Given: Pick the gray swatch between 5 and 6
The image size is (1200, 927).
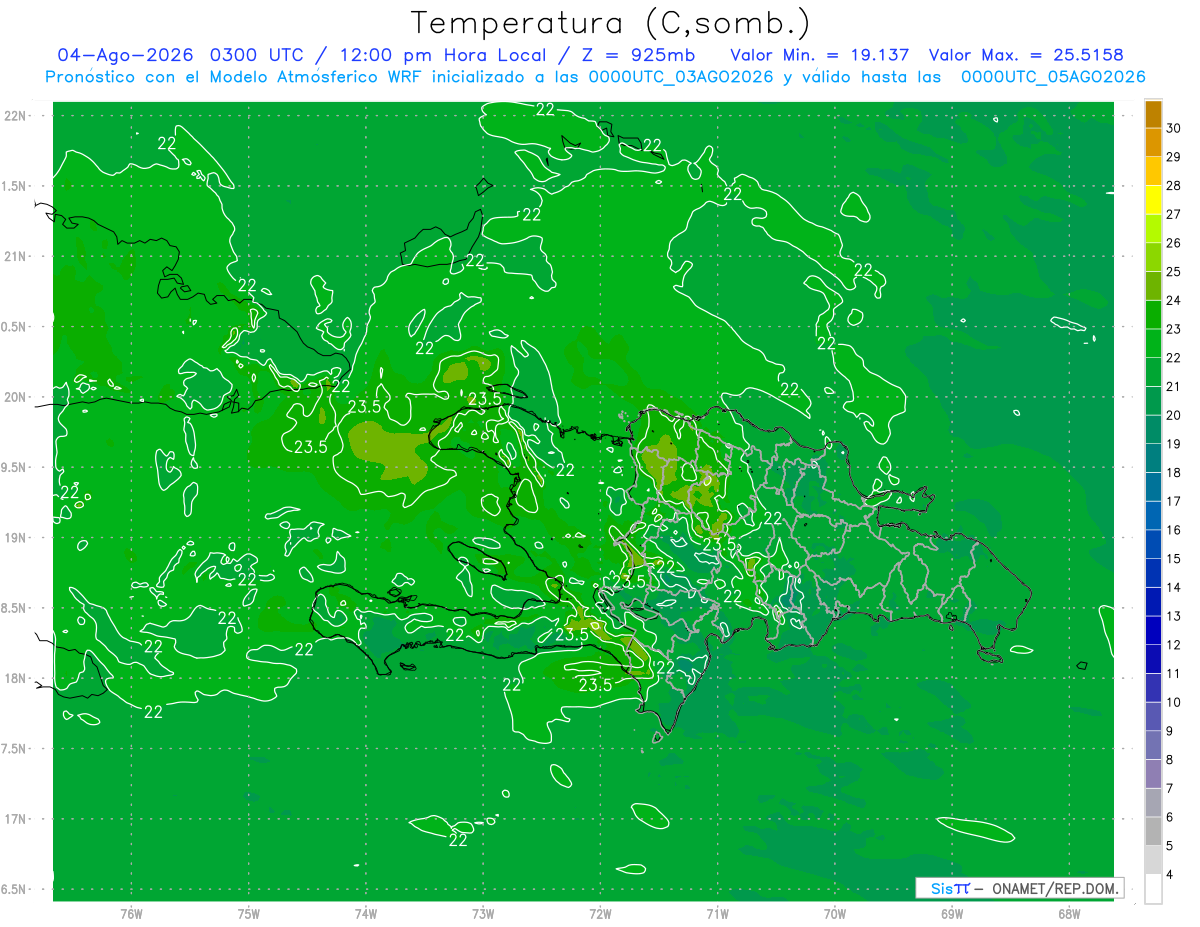Looking at the screenshot, I should click(x=1153, y=831).
